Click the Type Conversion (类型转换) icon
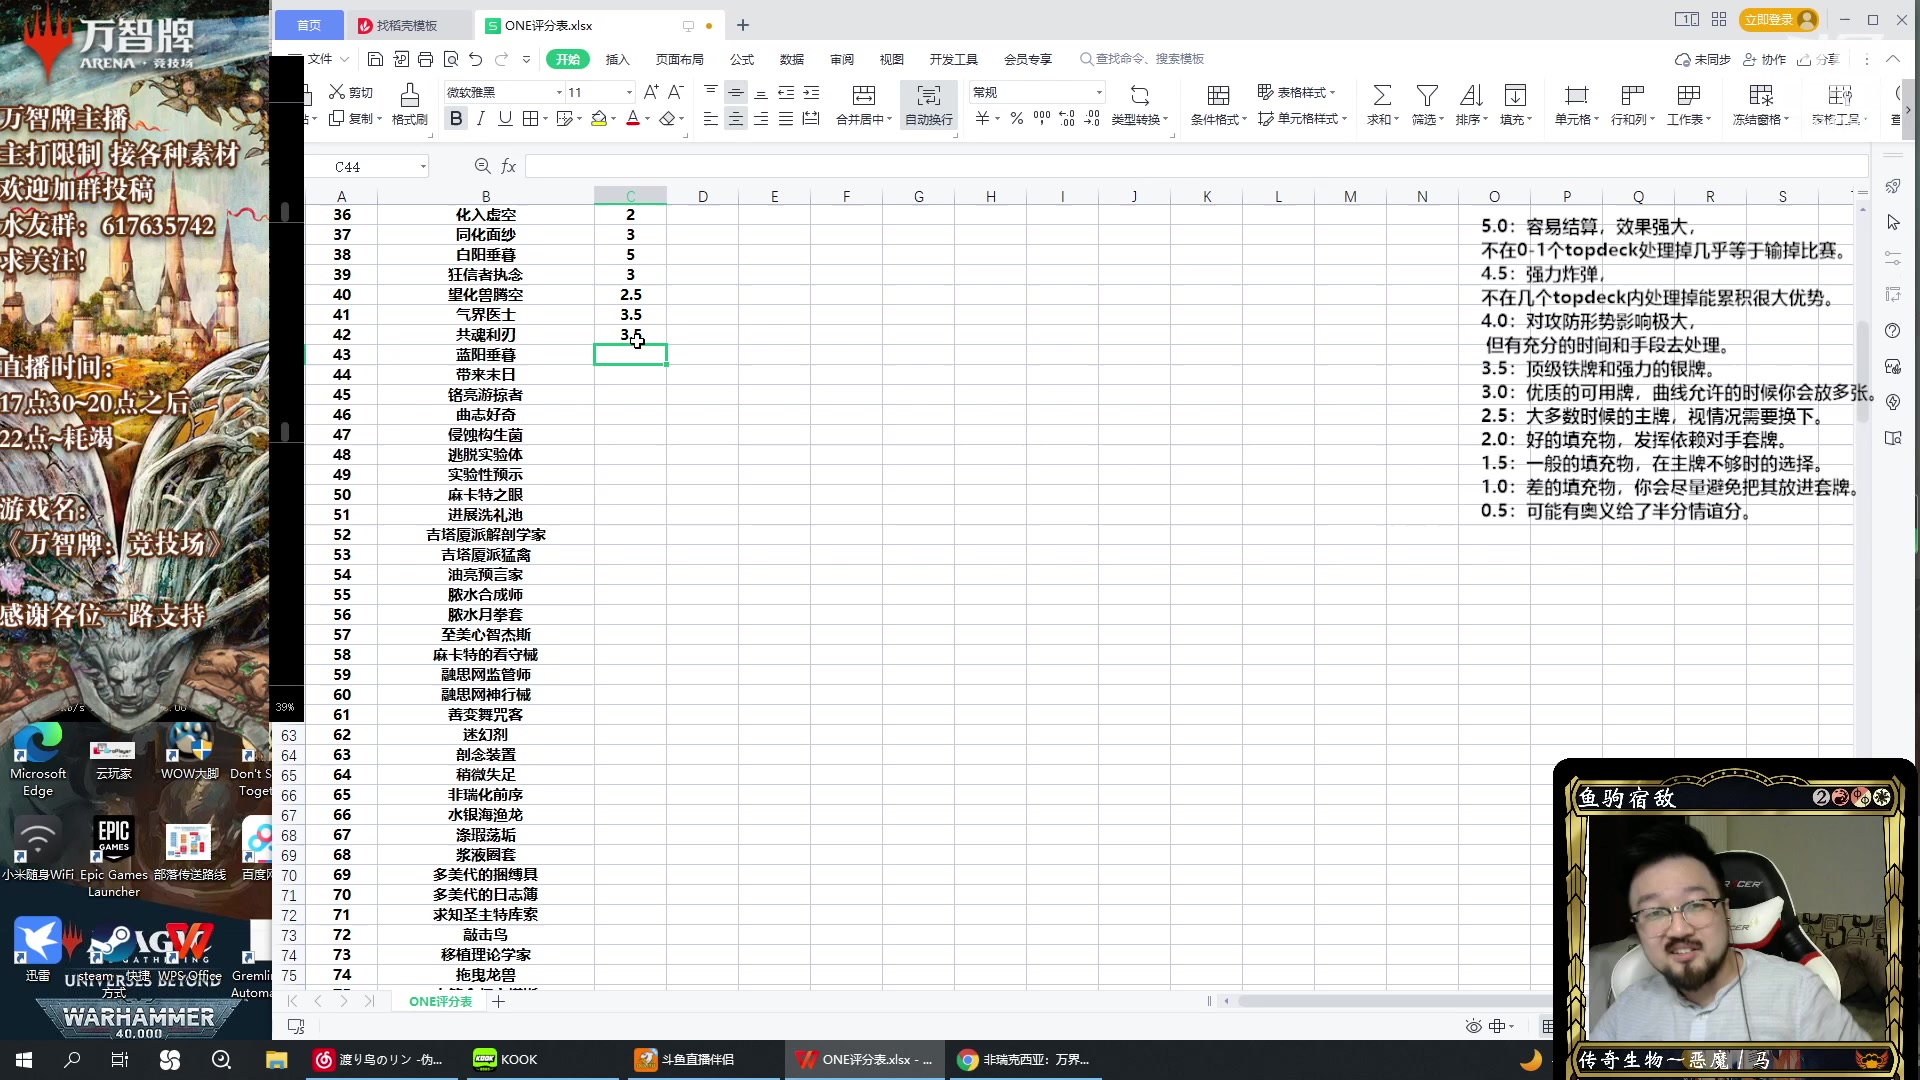 pos(1139,95)
